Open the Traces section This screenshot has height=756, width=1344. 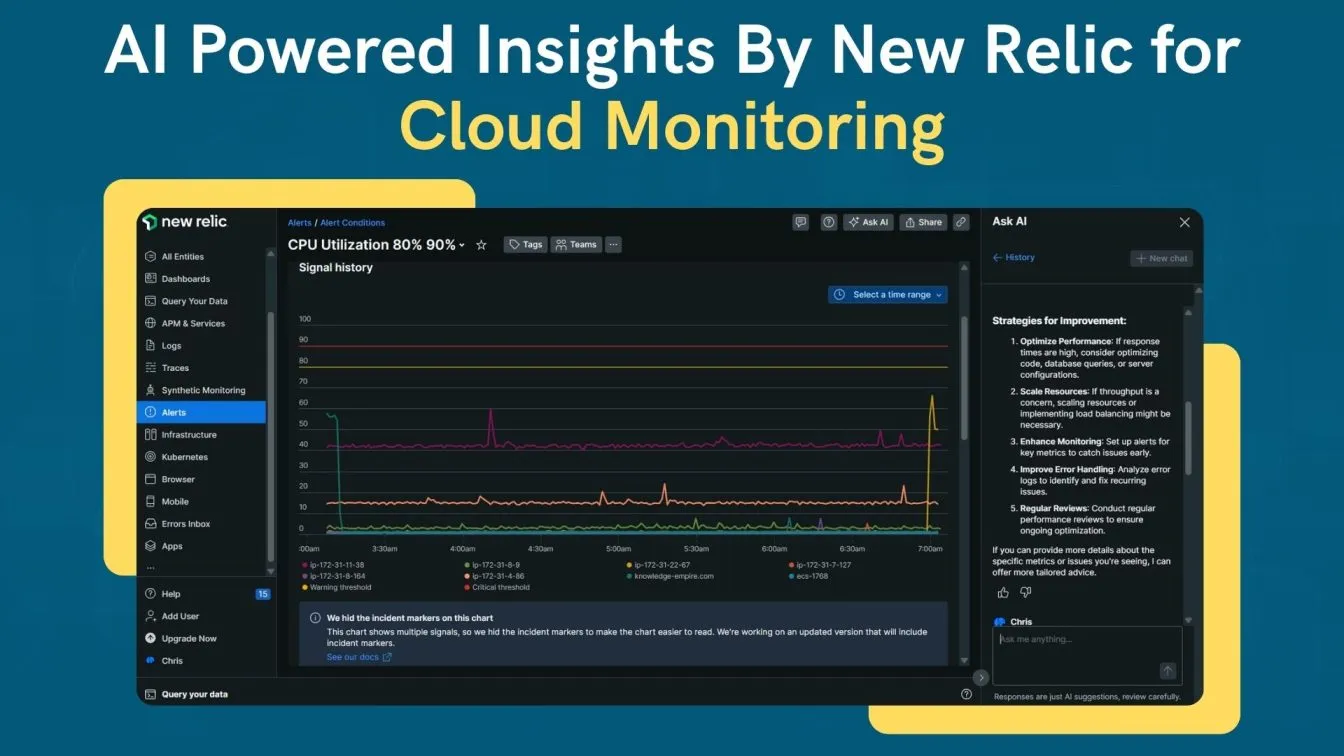[167, 368]
